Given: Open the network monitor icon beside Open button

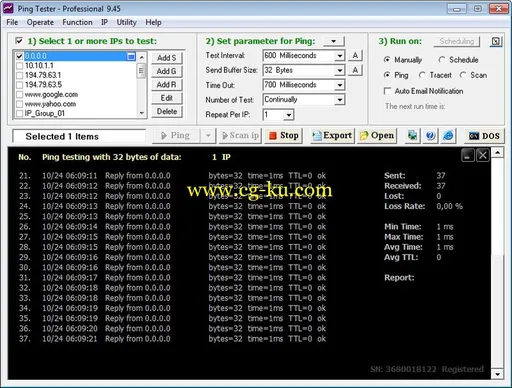Looking at the screenshot, I should (x=412, y=136).
